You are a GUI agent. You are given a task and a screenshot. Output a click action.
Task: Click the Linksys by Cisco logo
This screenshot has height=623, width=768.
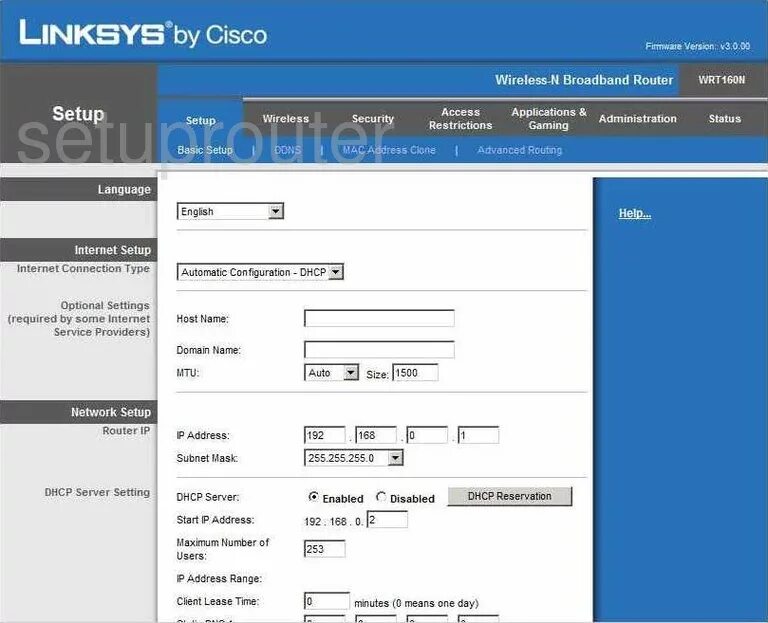(x=143, y=34)
